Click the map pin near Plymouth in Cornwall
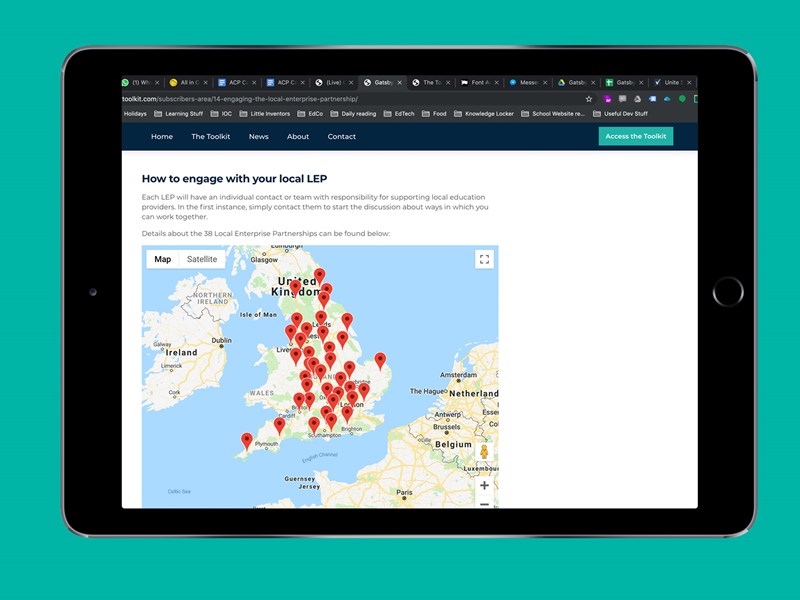800x600 pixels. 247,439
